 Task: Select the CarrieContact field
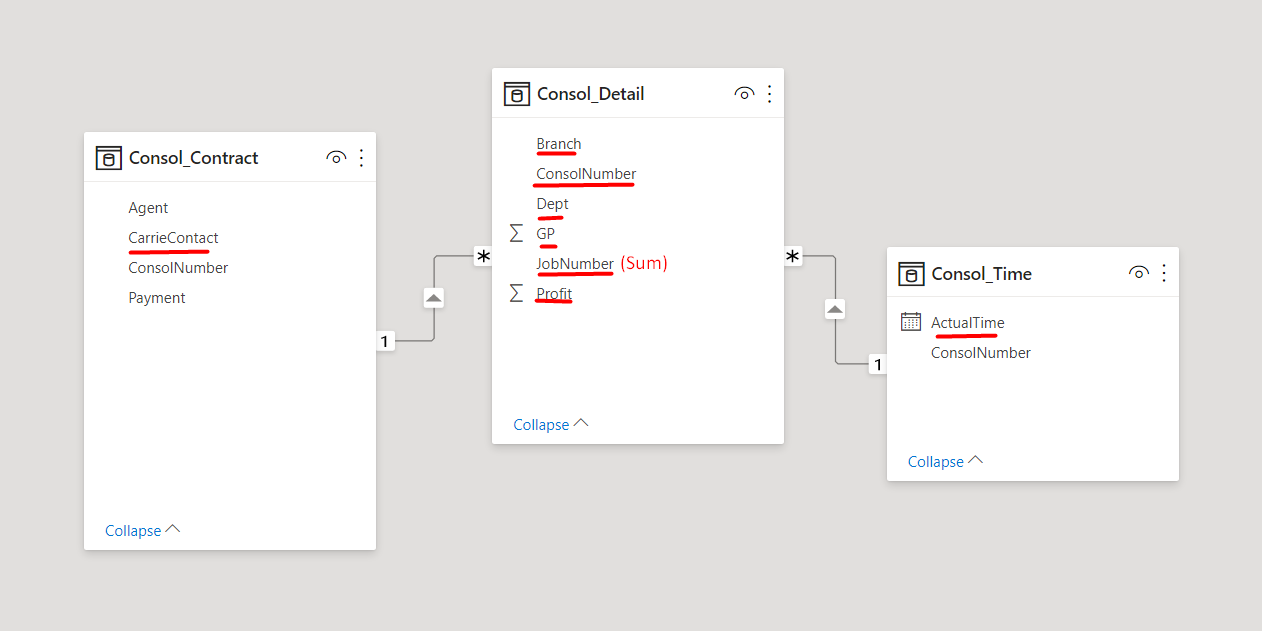pos(173,238)
